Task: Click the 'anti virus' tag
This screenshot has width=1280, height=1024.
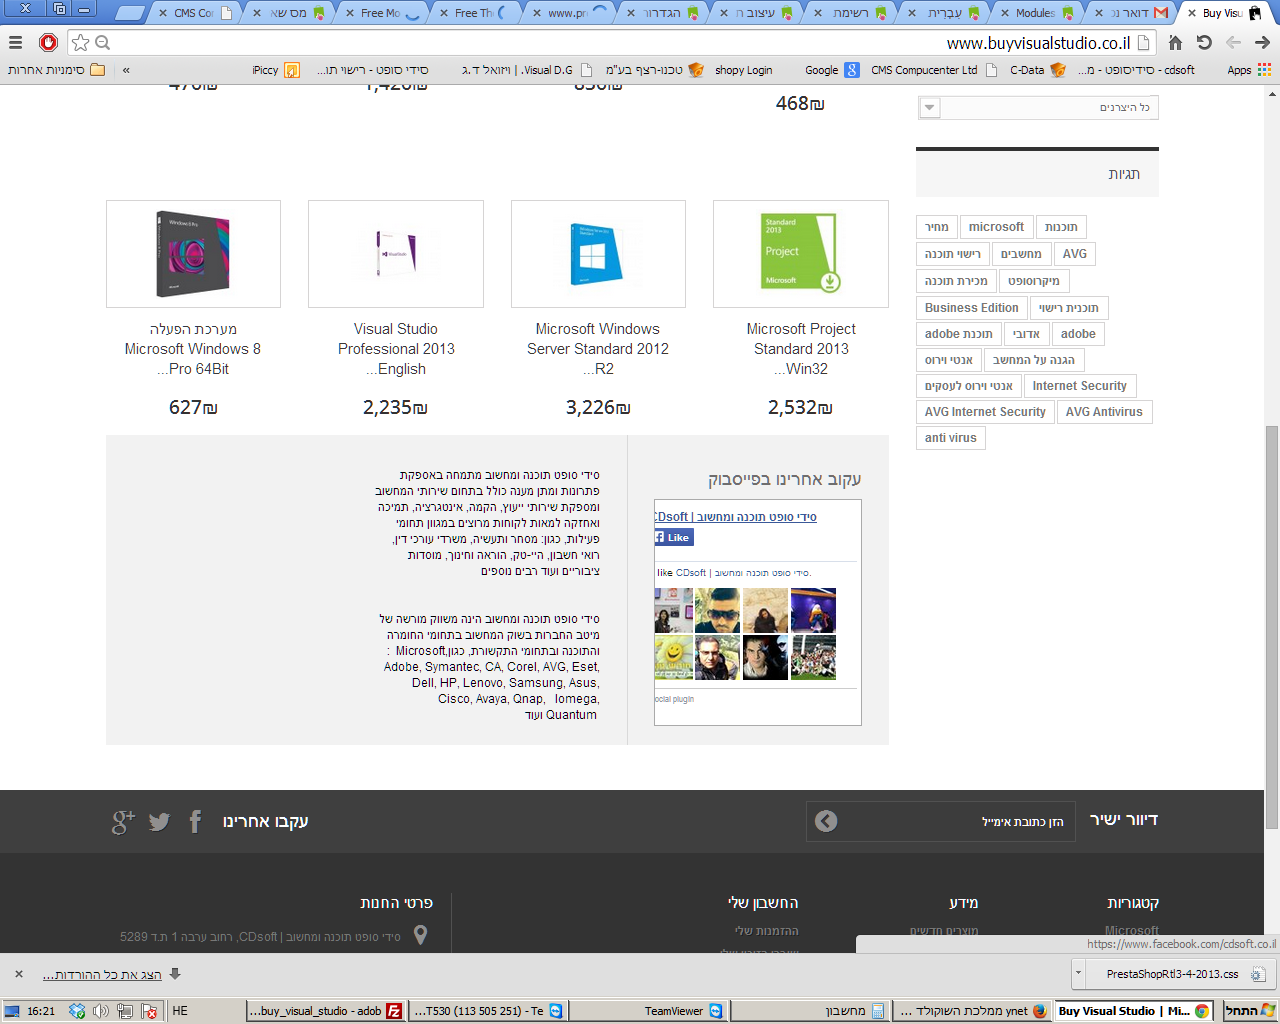Action: coord(951,438)
